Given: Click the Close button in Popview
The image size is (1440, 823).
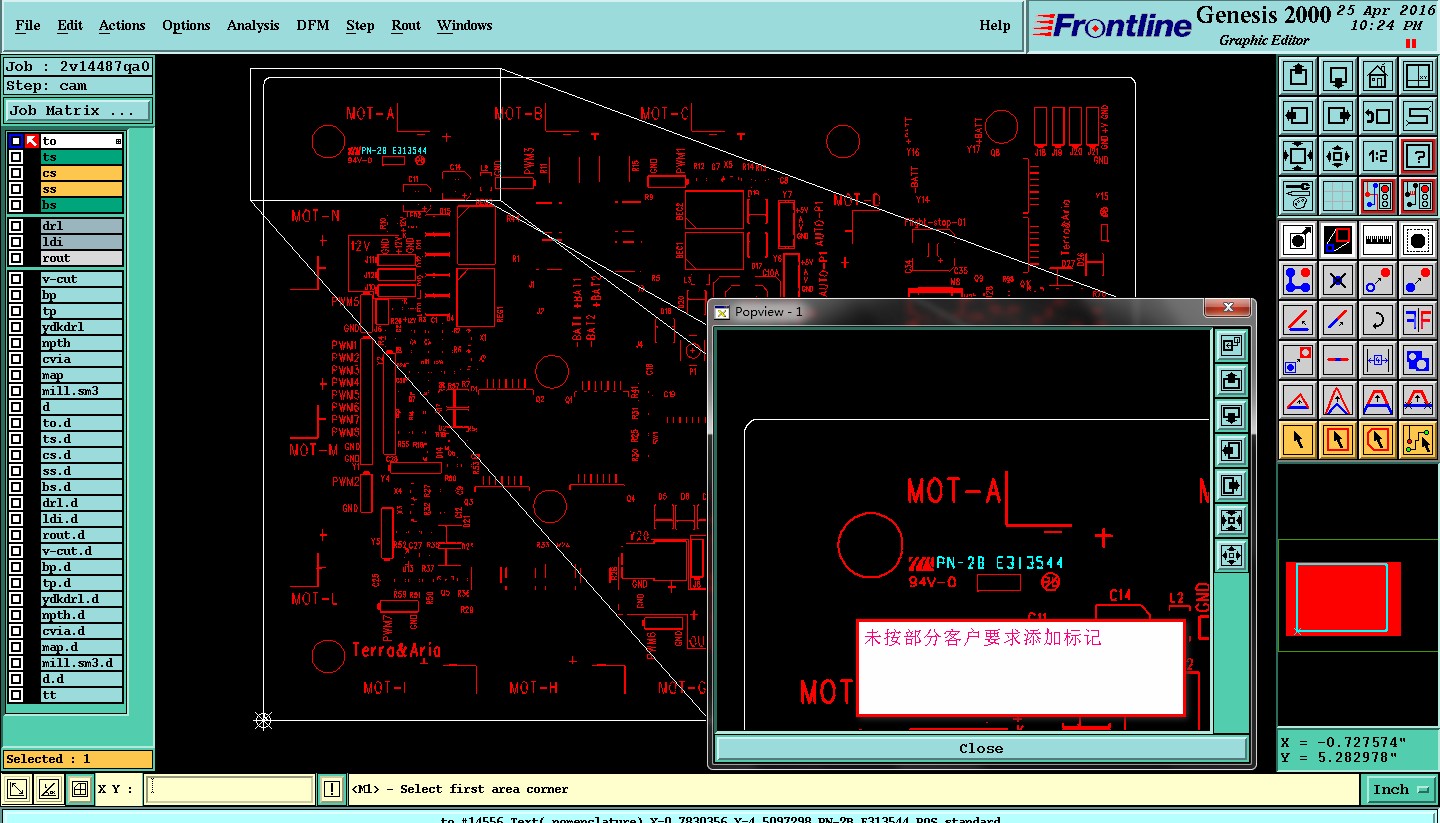Looking at the screenshot, I should (x=981, y=748).
